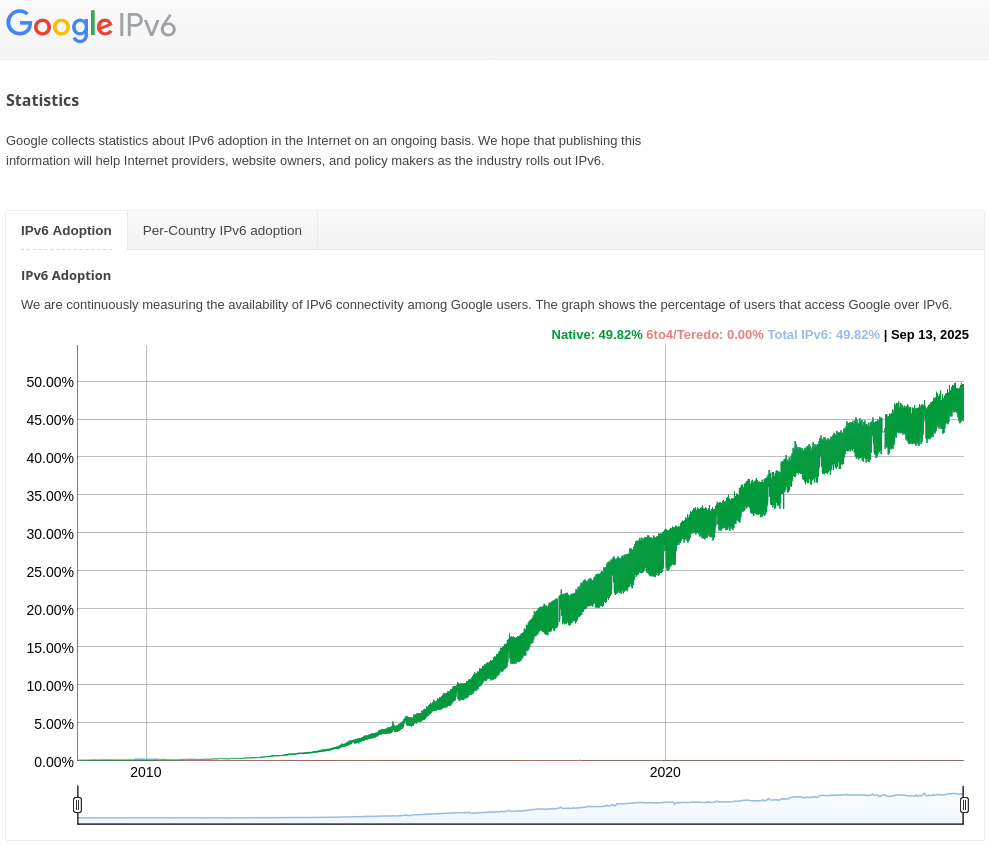
Task: Click the 25.00% y-axis label
Action: pyautogui.click(x=50, y=572)
